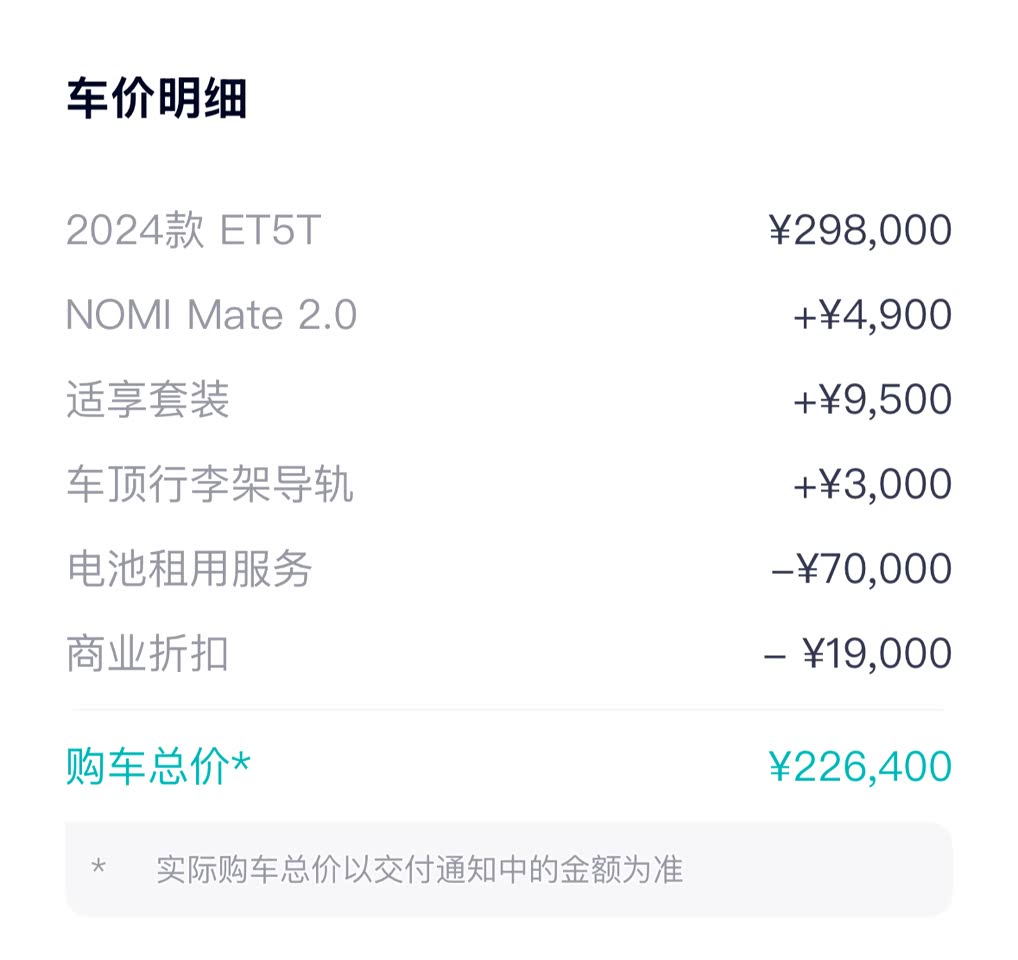This screenshot has width=1018, height=960.
Task: Tap the NOMI Mate 2.0 item
Action: tap(211, 316)
